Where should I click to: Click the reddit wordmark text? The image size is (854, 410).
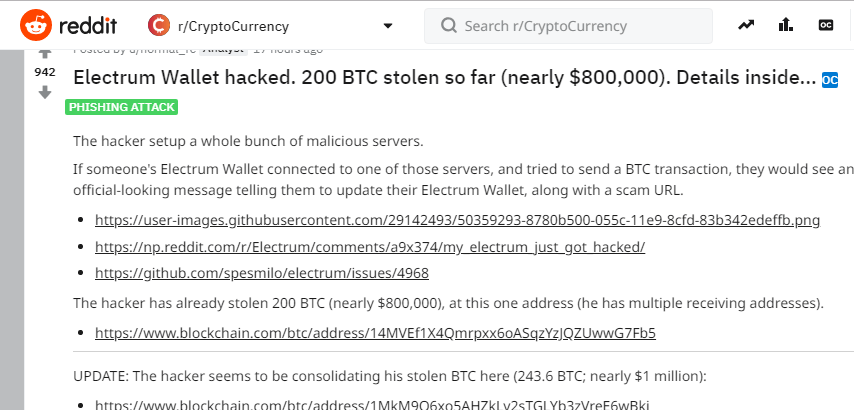[88, 26]
